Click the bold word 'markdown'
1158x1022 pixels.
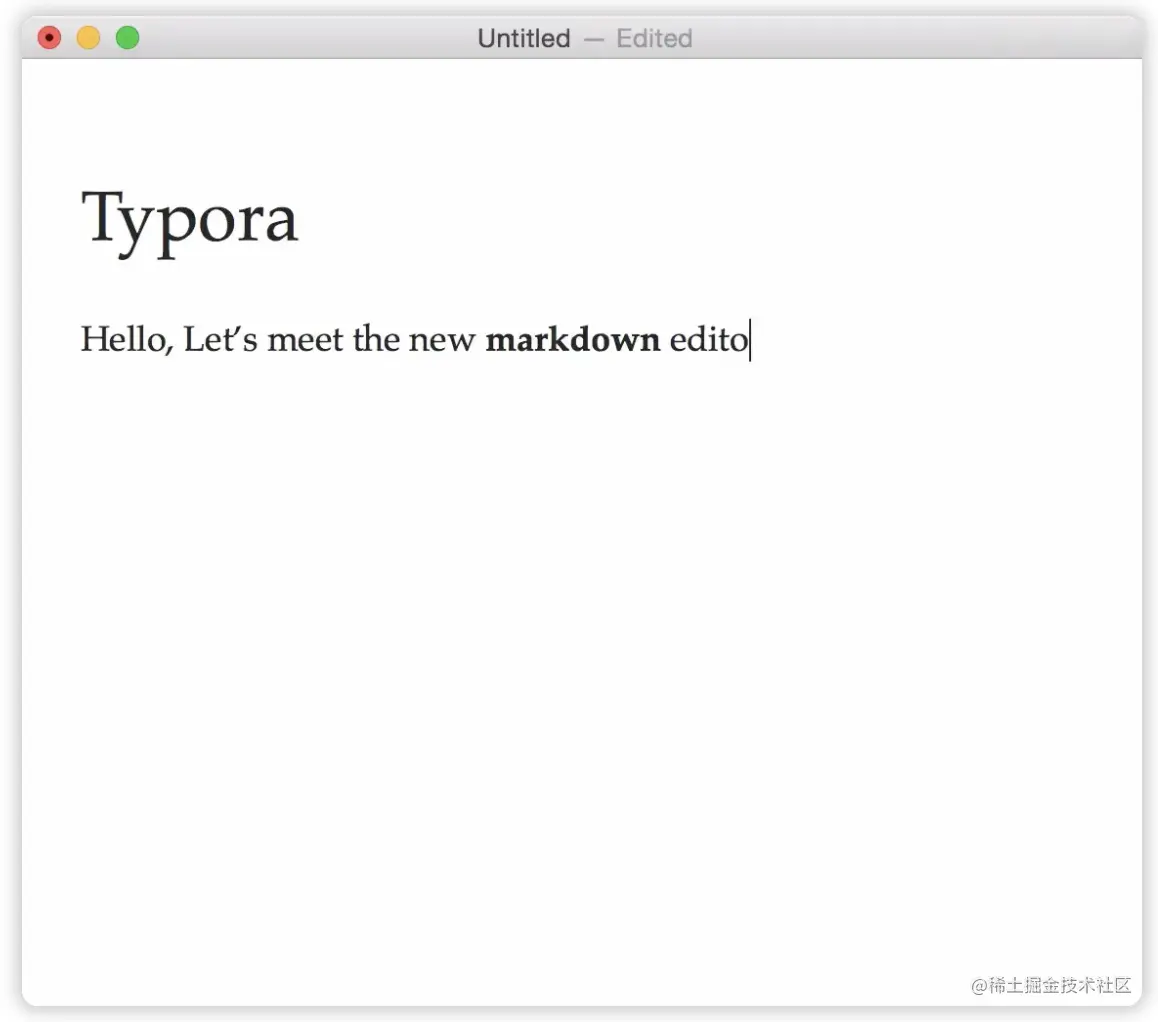tap(572, 340)
